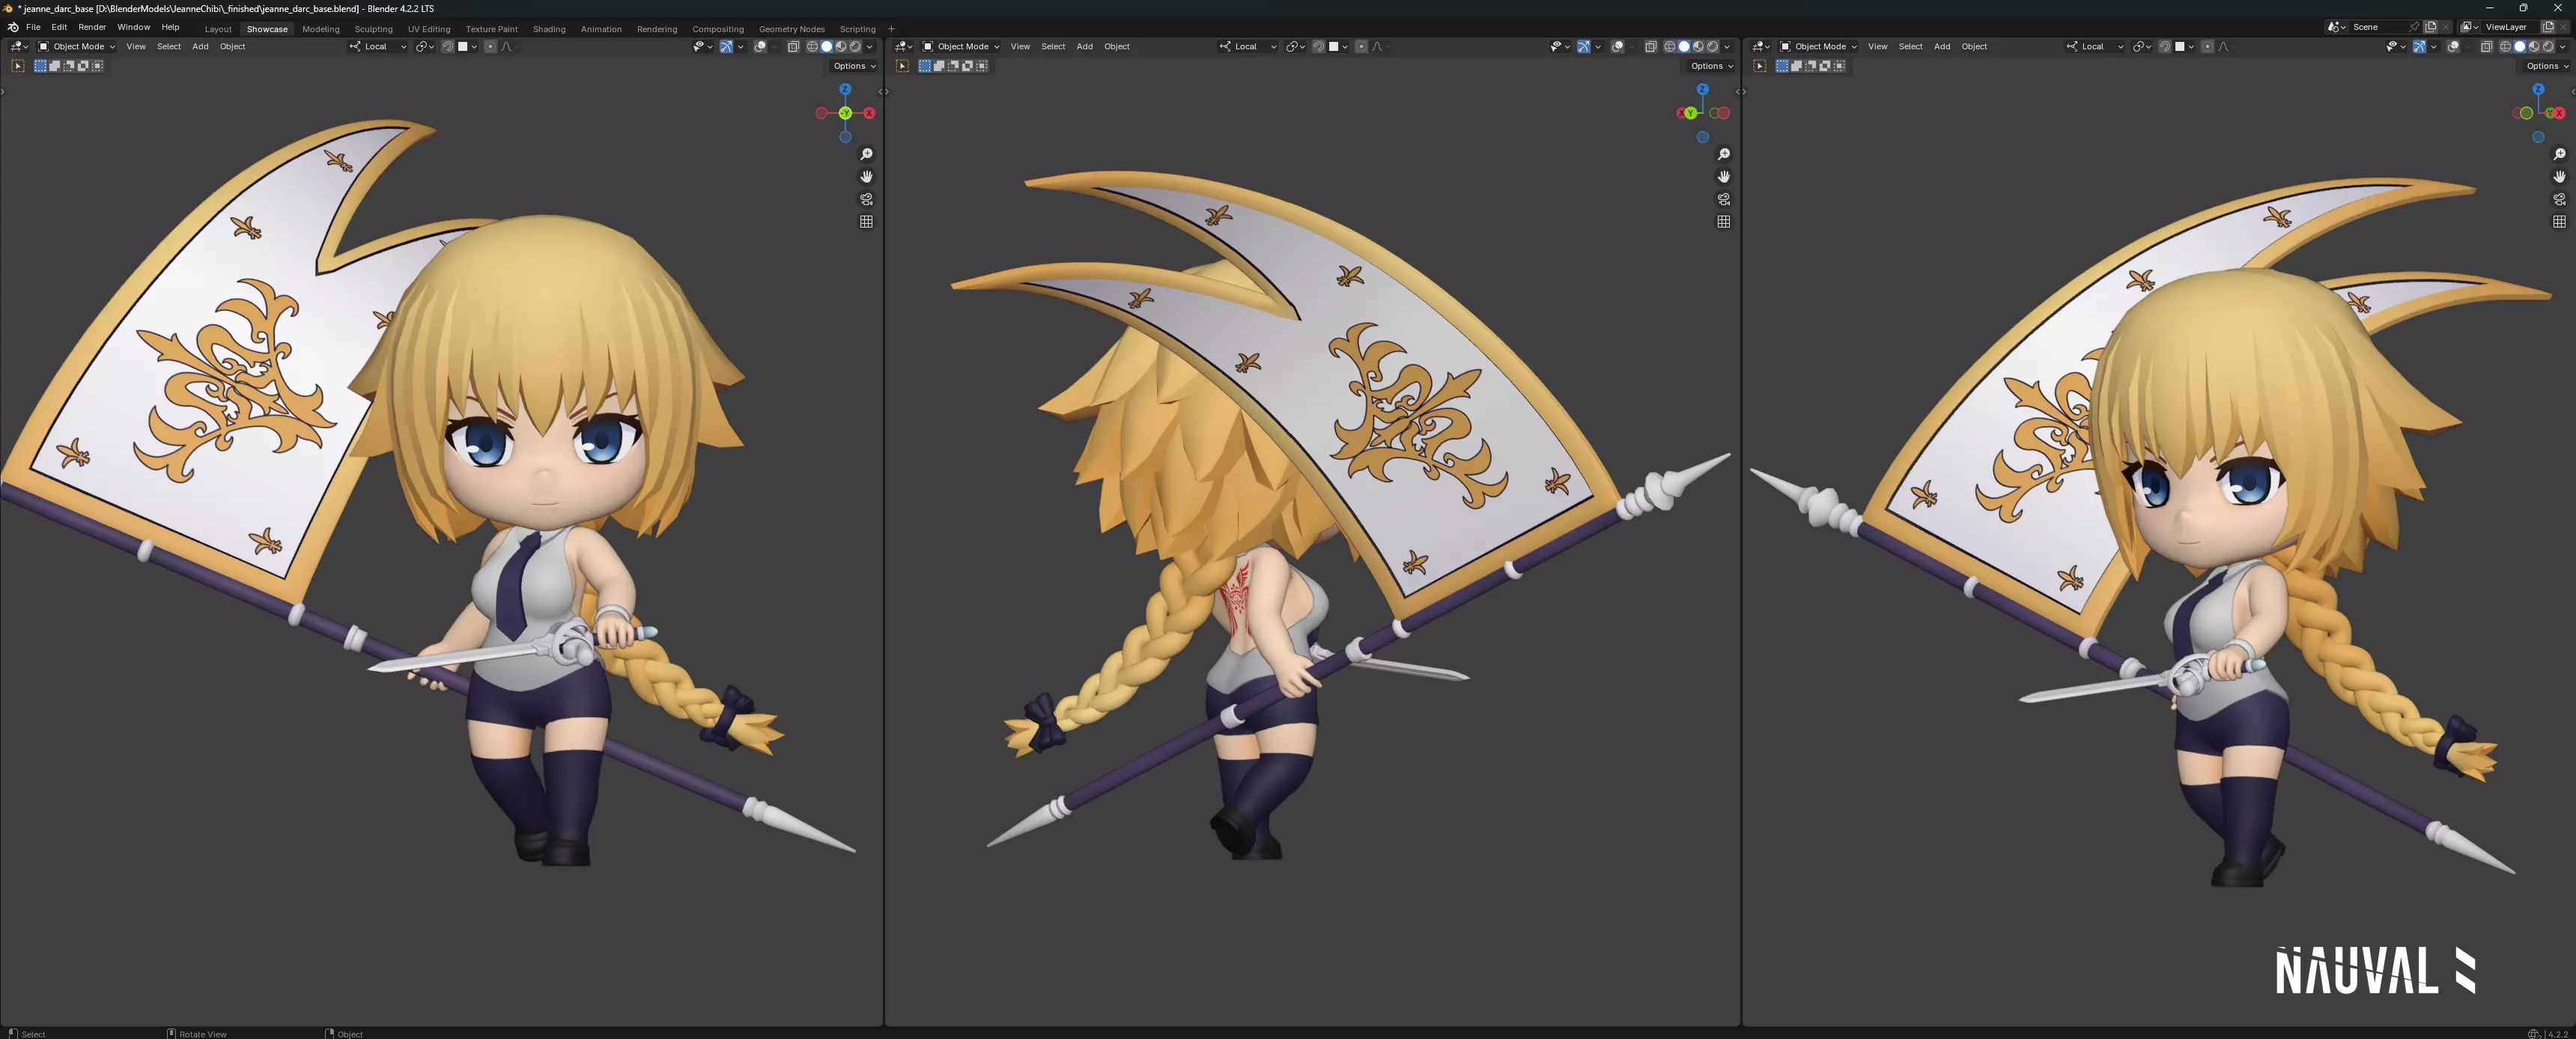Click the blue Z axis on the middle viewport gizmo

pyautogui.click(x=1702, y=89)
